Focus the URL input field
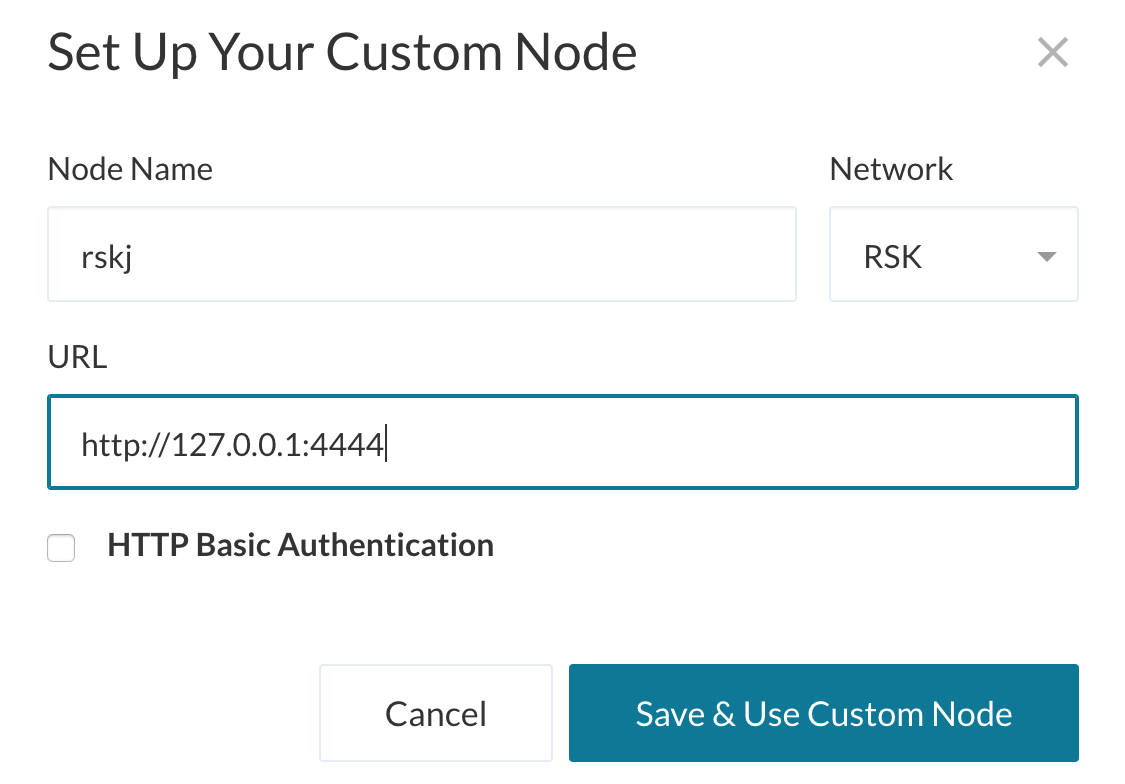Viewport: 1125px width, 784px height. coord(560,443)
